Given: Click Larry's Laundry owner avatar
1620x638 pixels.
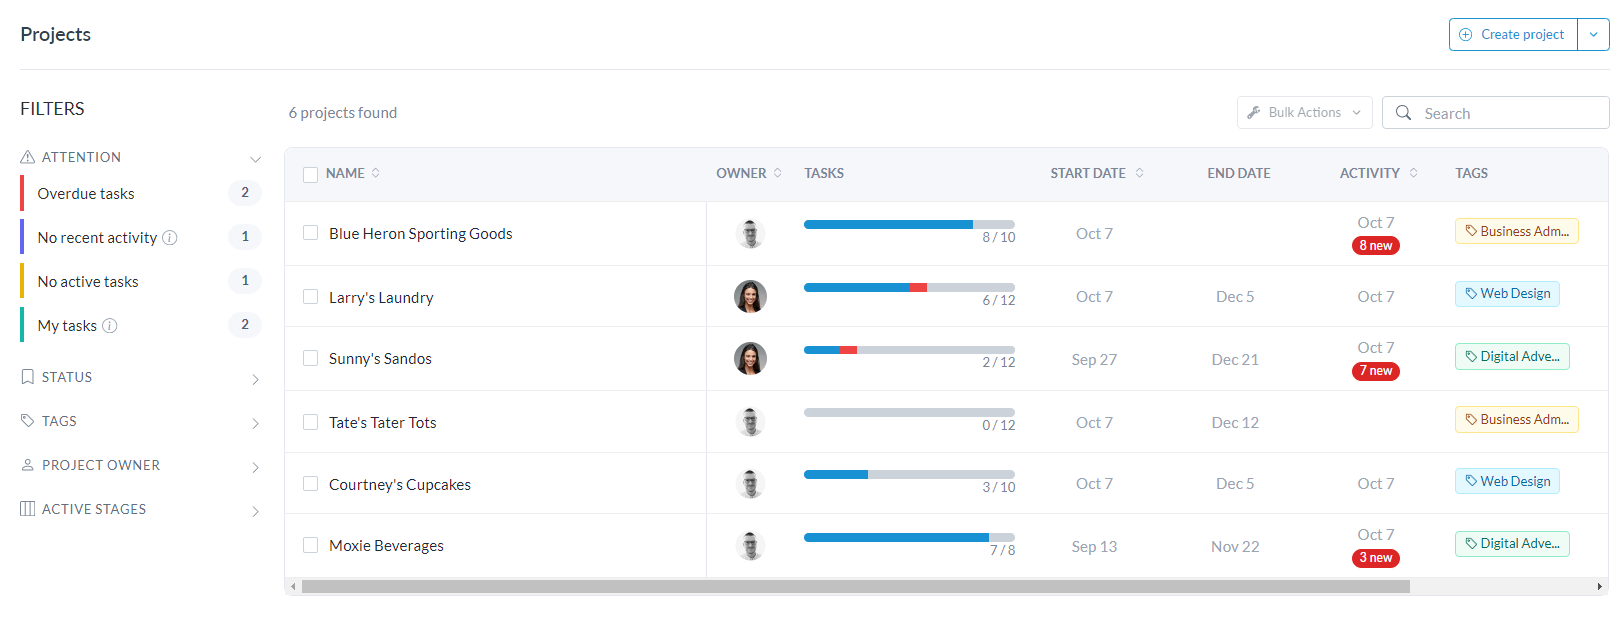Looking at the screenshot, I should tap(750, 297).
